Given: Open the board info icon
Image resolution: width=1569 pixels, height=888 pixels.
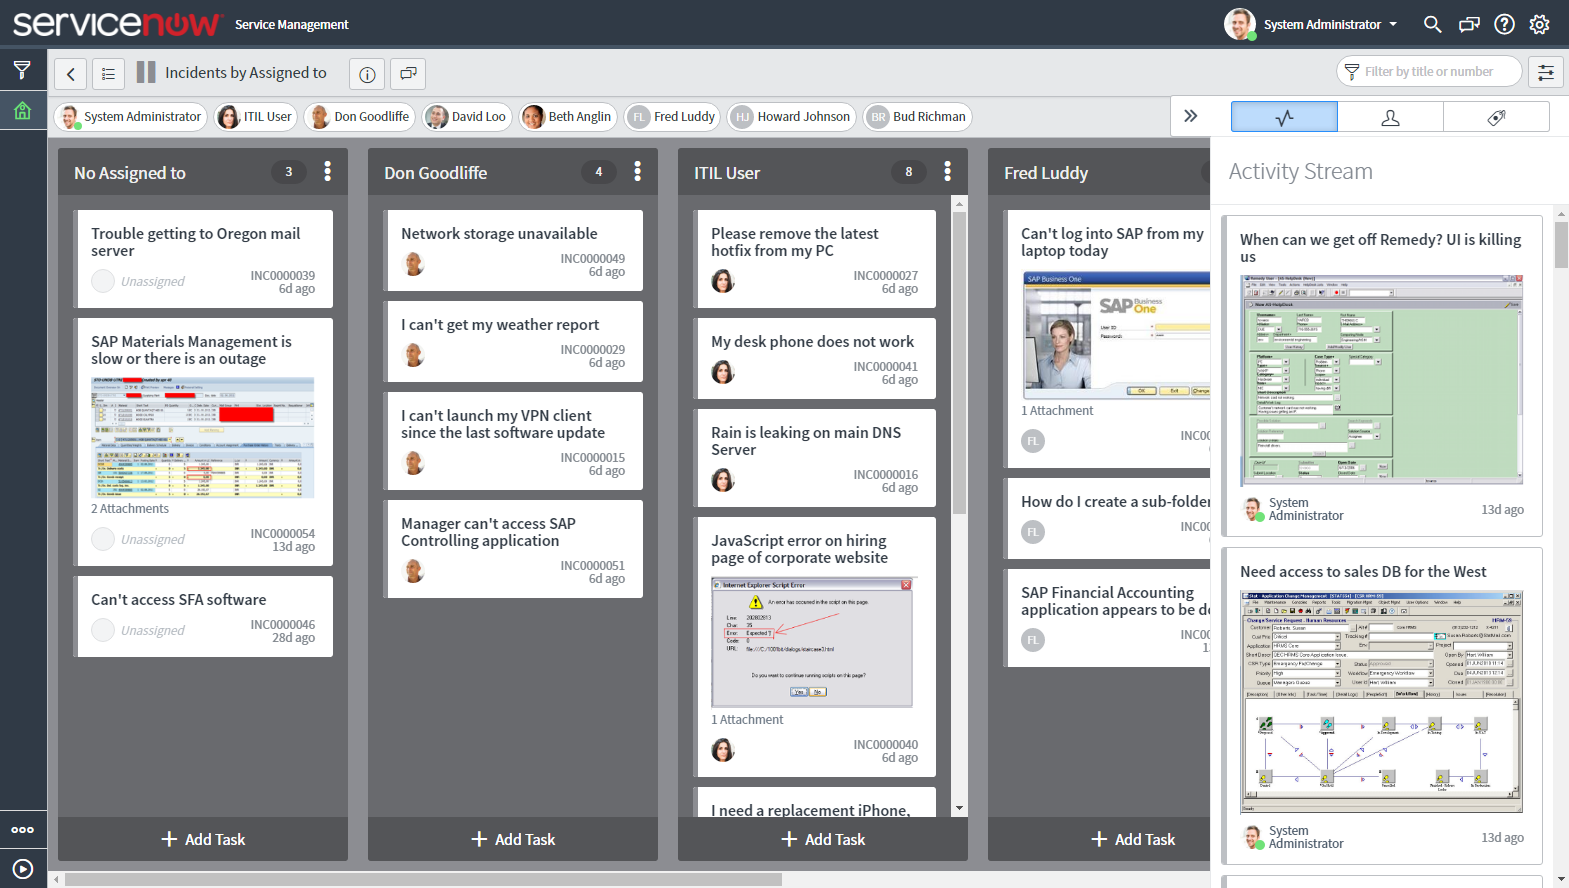Looking at the screenshot, I should coord(367,73).
